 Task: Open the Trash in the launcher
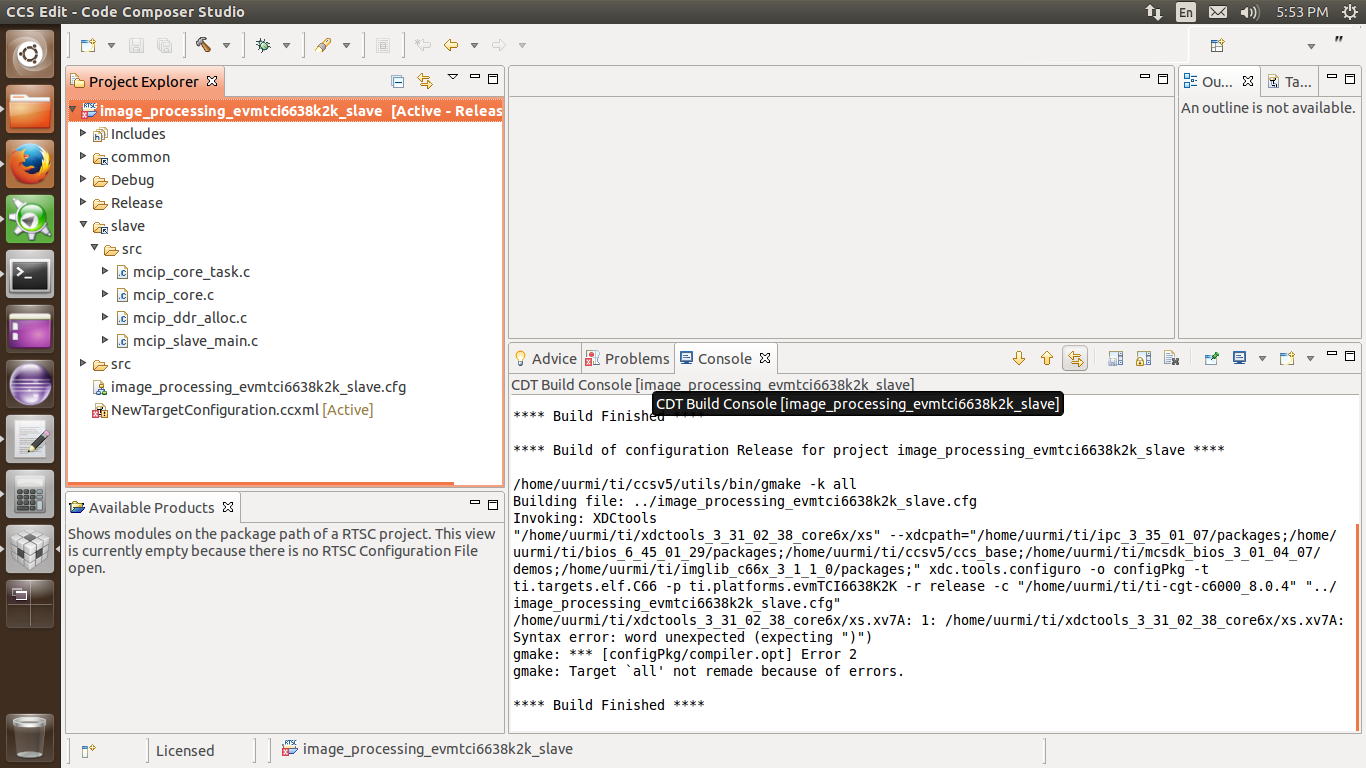(30, 737)
